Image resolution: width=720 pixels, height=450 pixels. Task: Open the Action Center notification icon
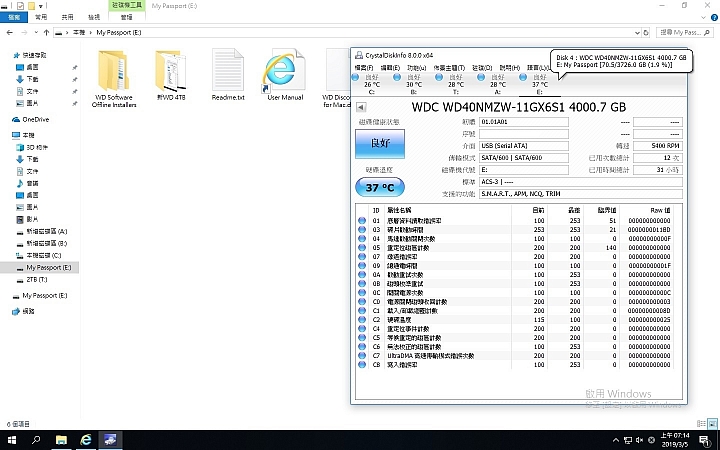pos(705,440)
